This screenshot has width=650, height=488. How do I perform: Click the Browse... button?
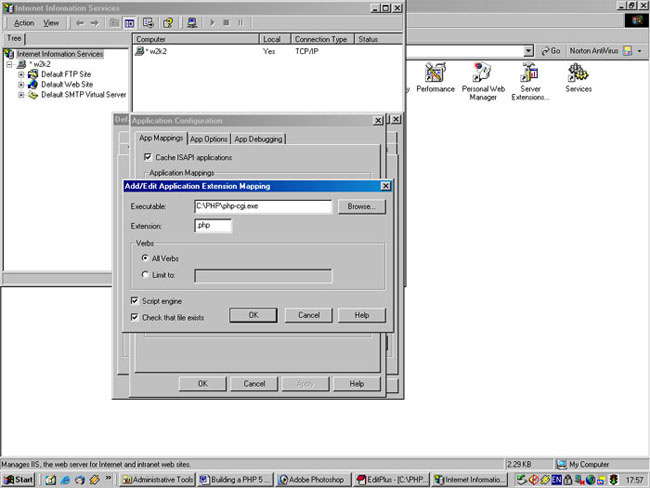360,207
